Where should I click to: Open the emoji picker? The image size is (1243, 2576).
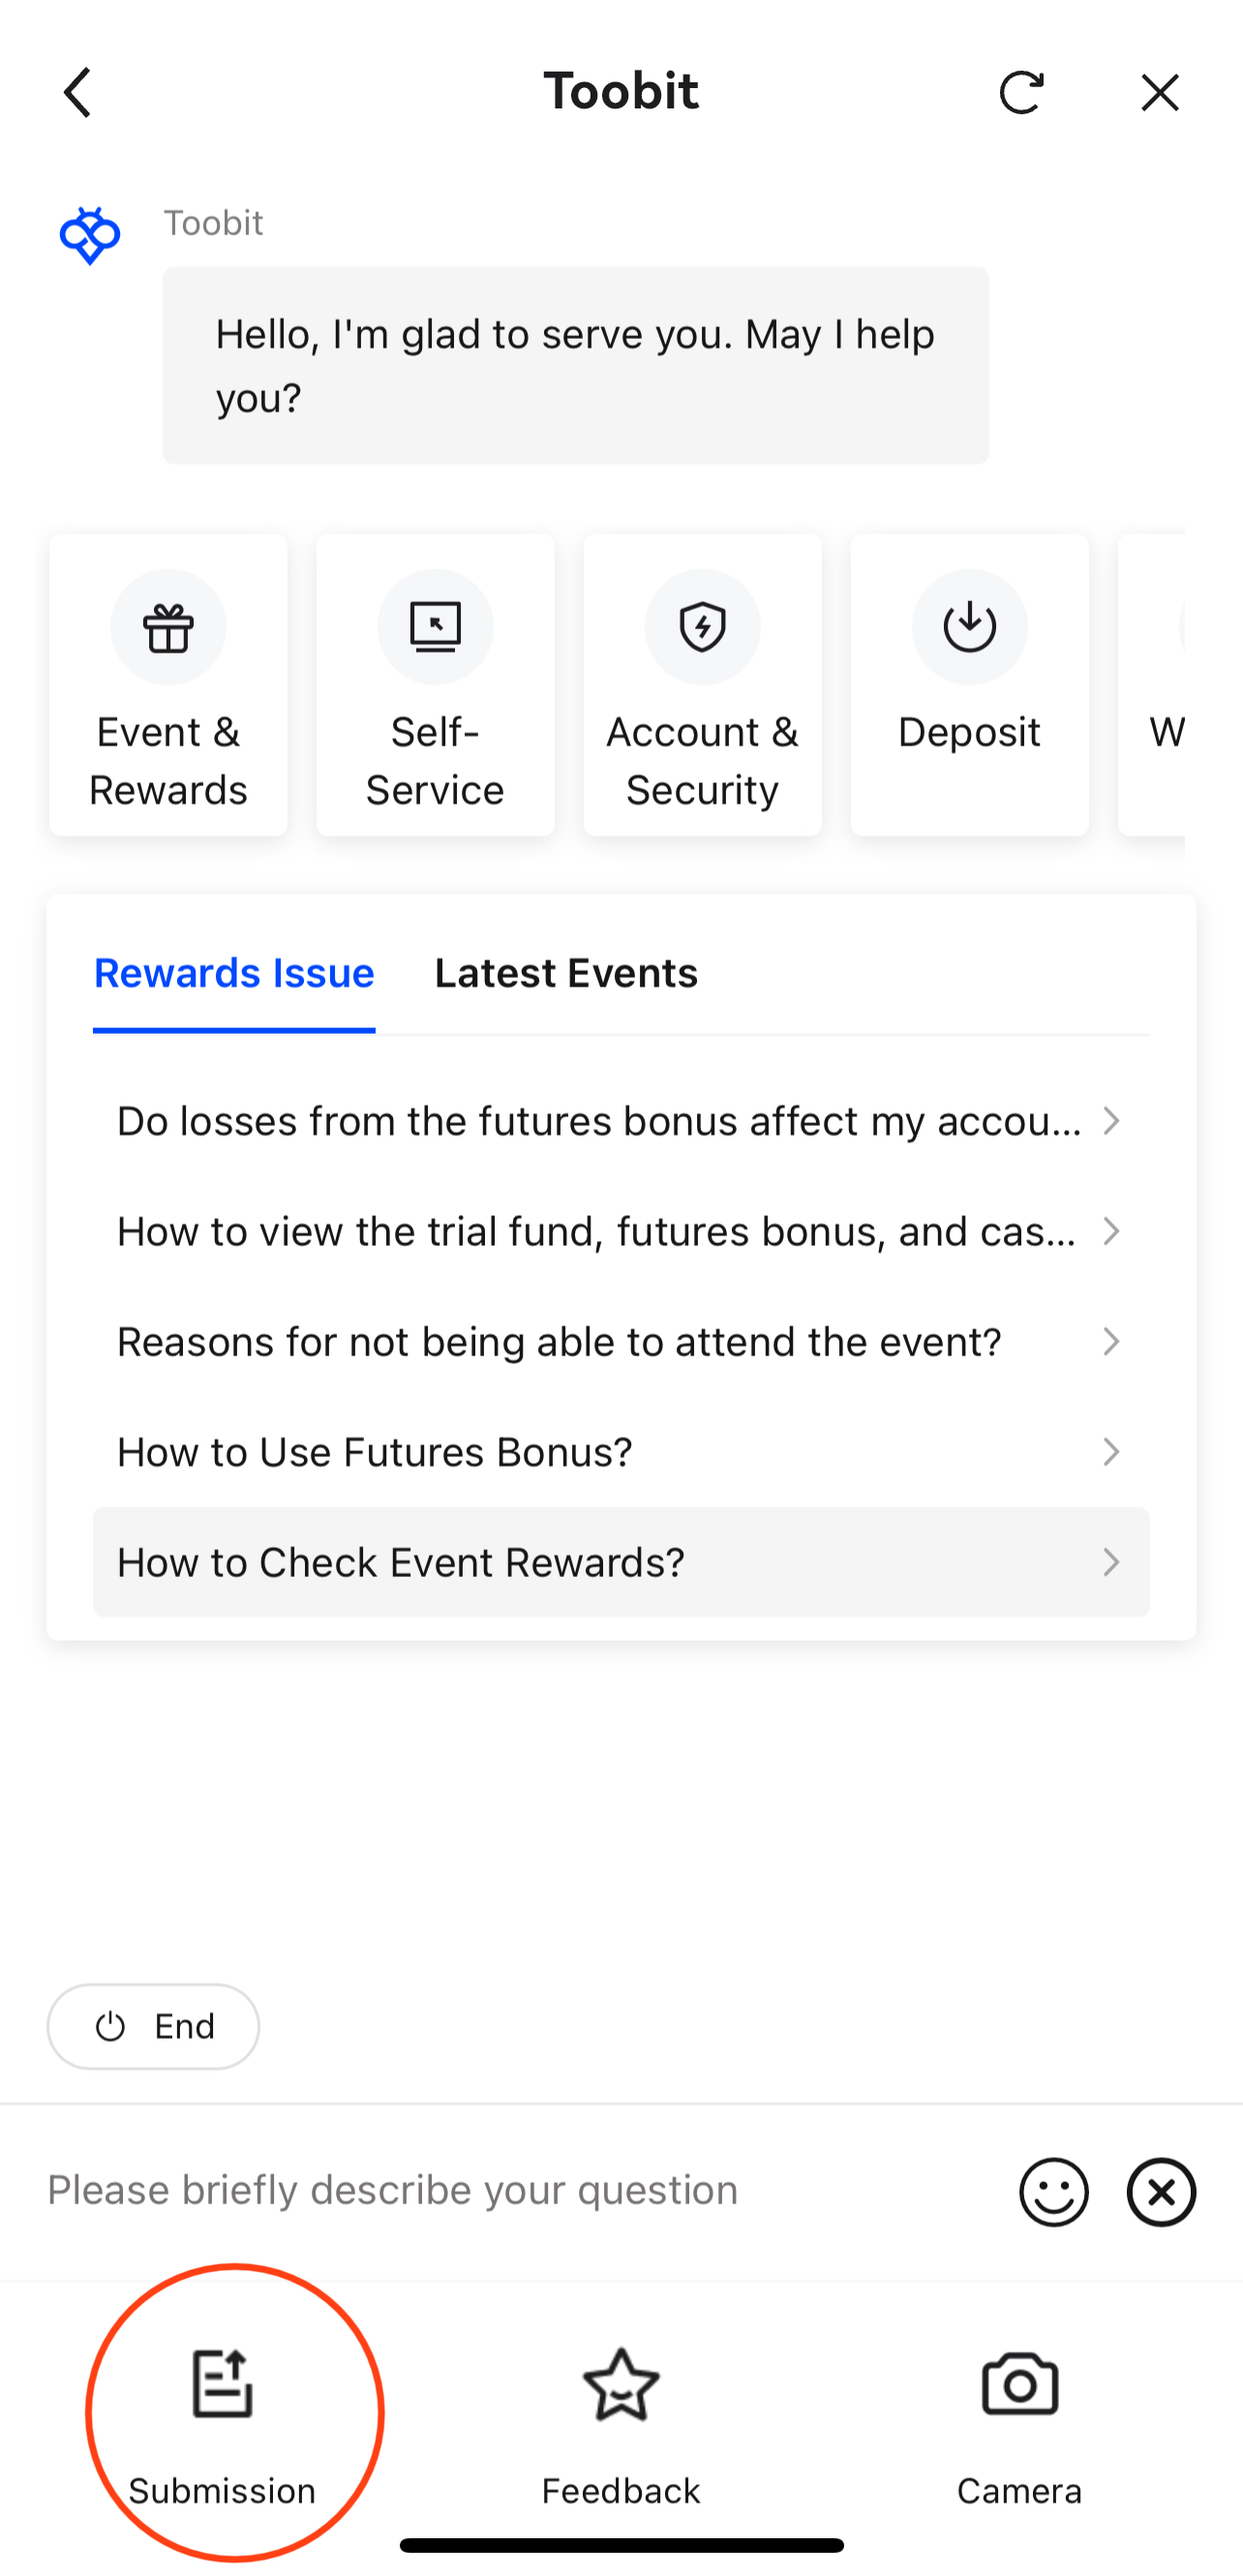(1053, 2191)
